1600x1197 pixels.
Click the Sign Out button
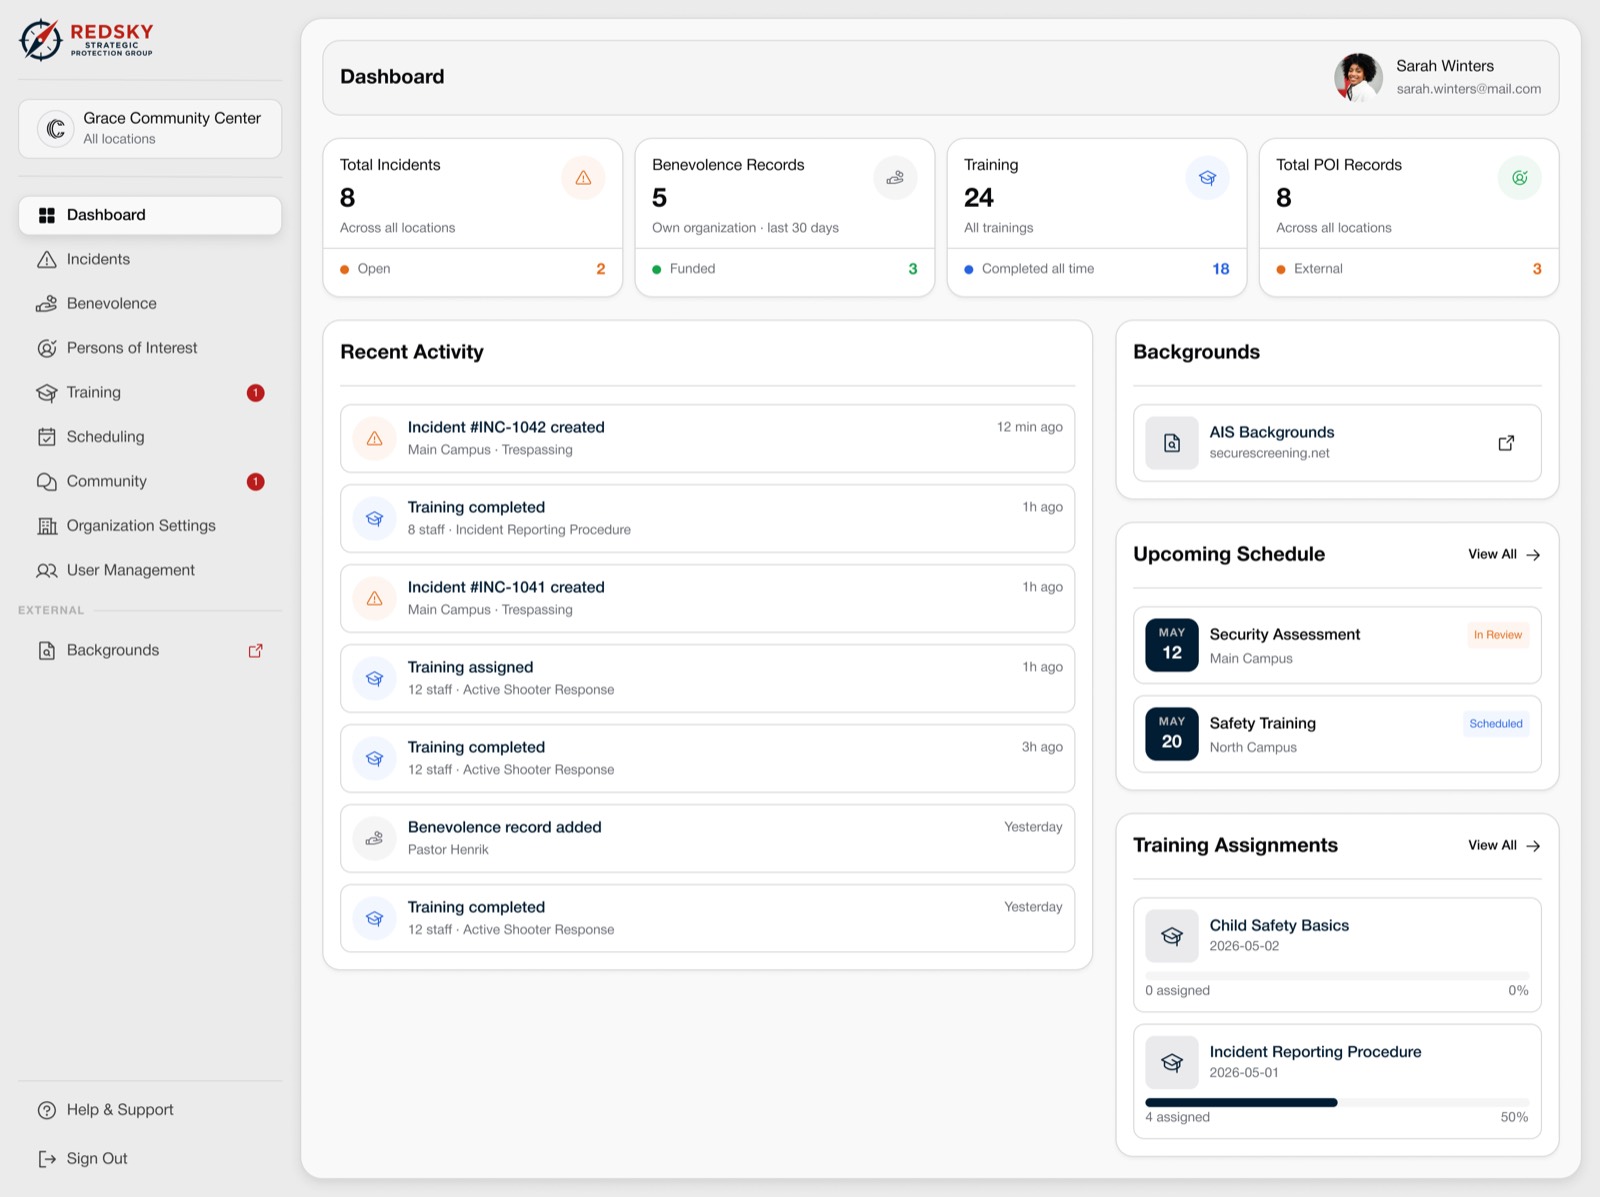click(150, 1158)
